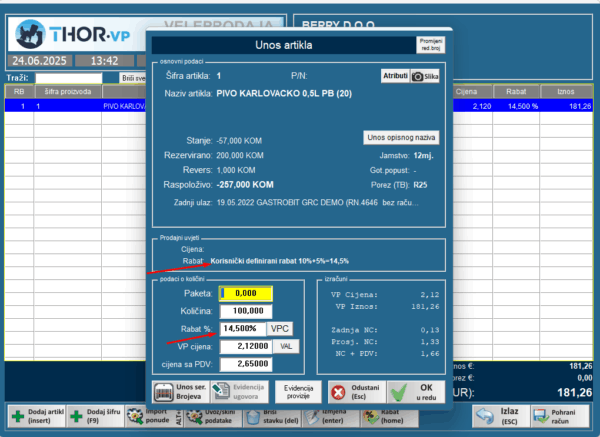Click the Zadnja NC 0,13 value
This screenshot has width=600, height=437.
pyautogui.click(x=430, y=330)
